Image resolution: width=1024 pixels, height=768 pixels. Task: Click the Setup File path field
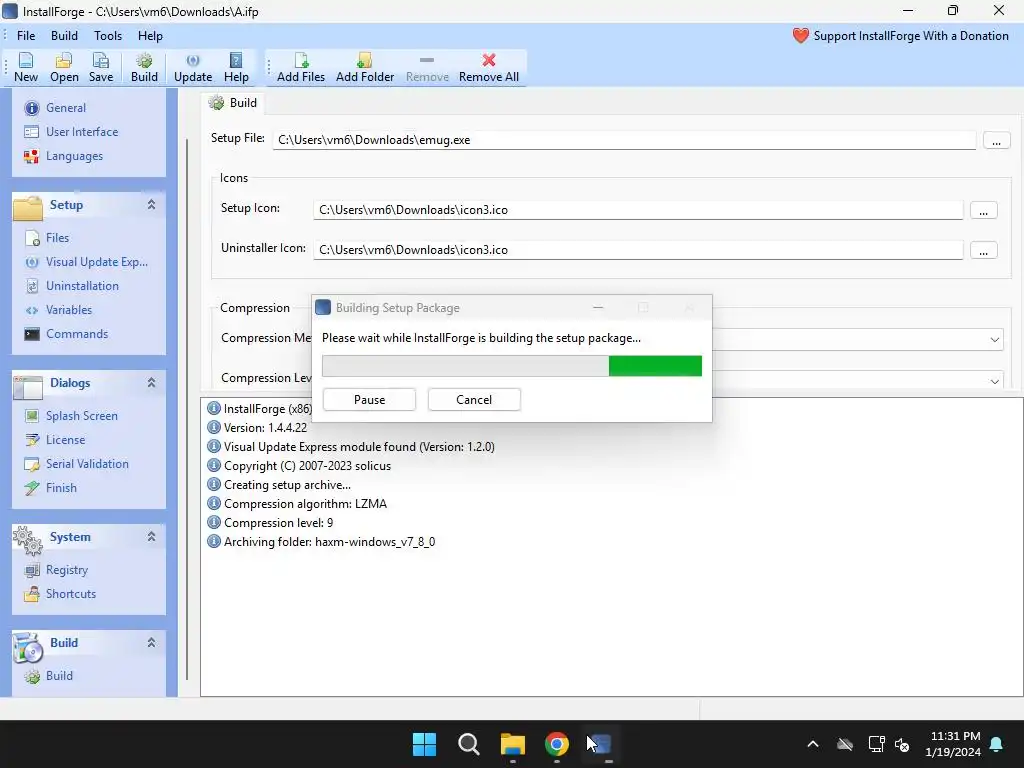tap(624, 140)
